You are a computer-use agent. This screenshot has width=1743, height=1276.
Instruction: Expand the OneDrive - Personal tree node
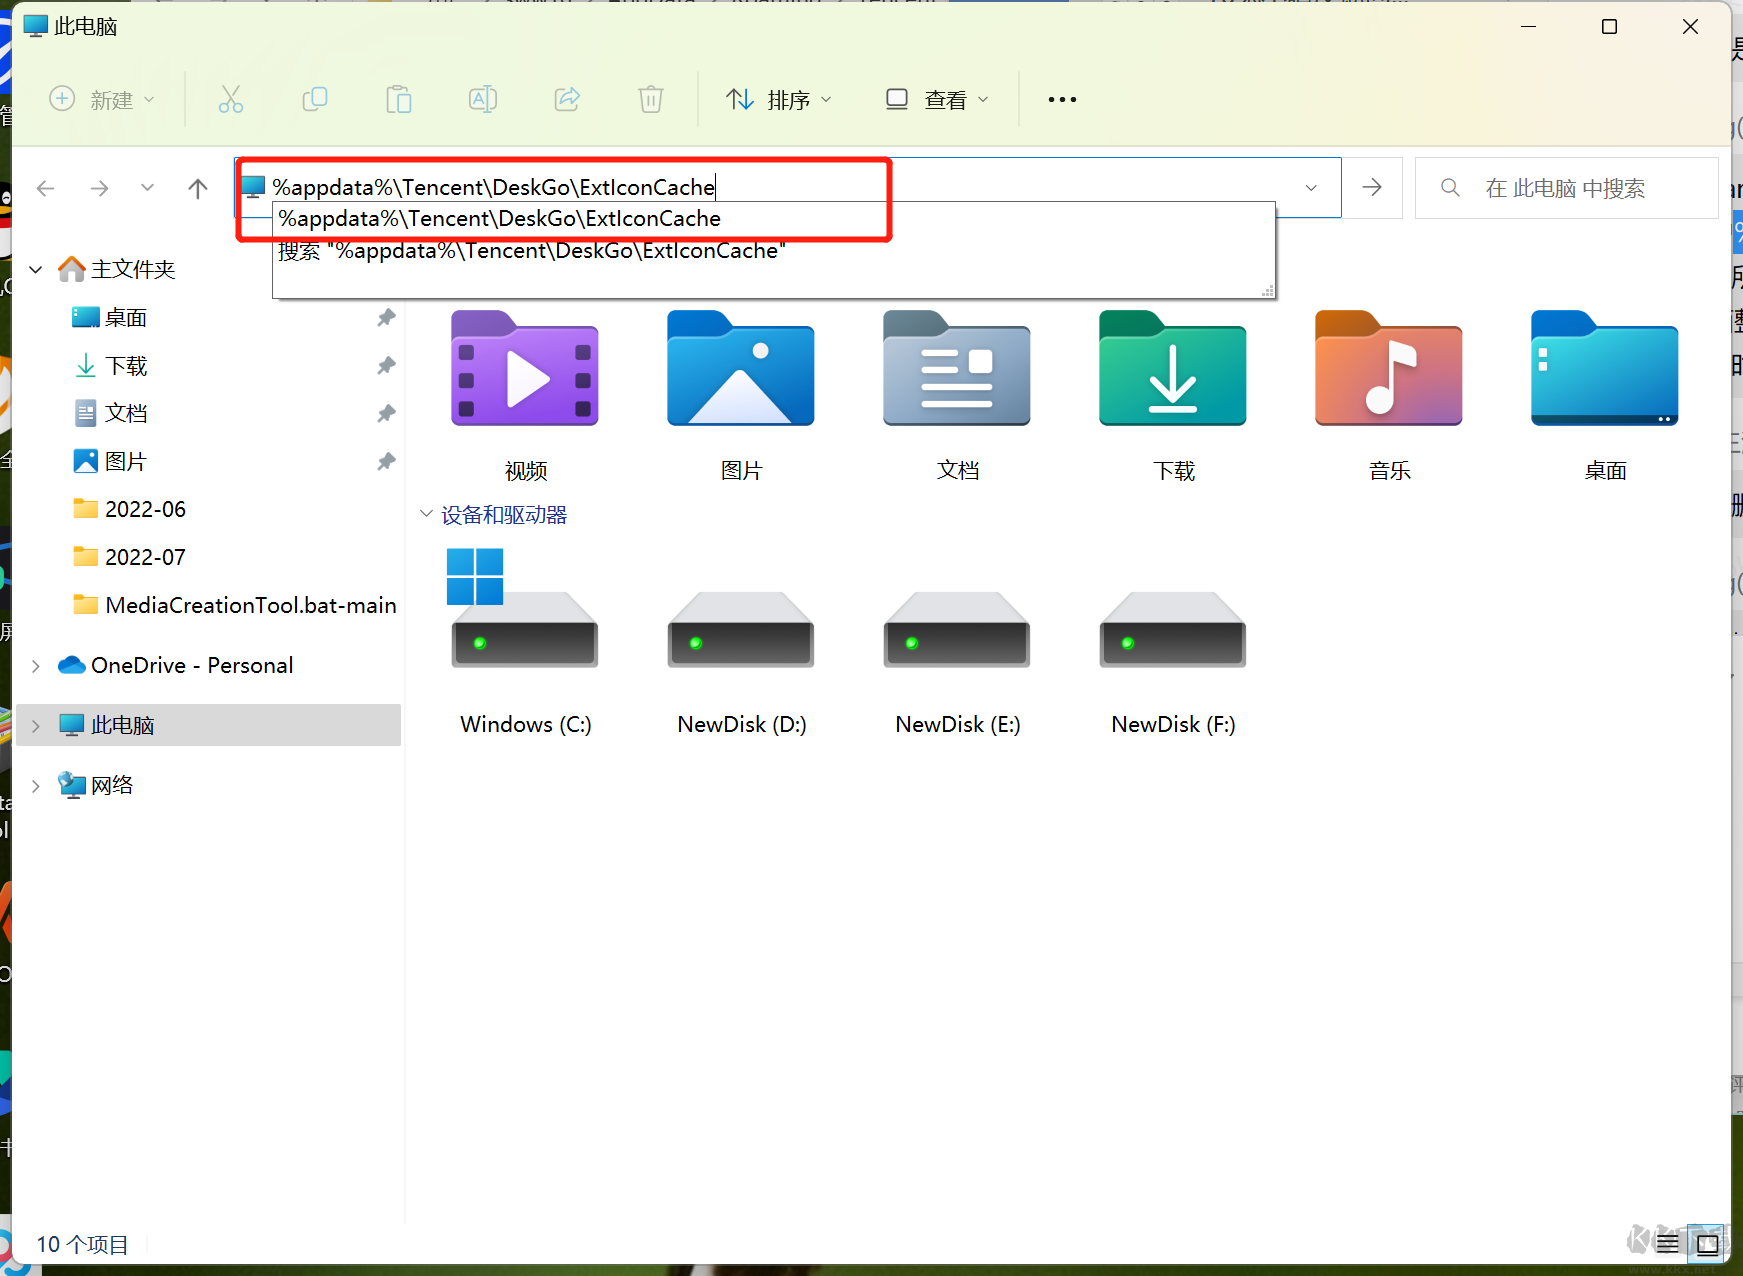click(36, 666)
